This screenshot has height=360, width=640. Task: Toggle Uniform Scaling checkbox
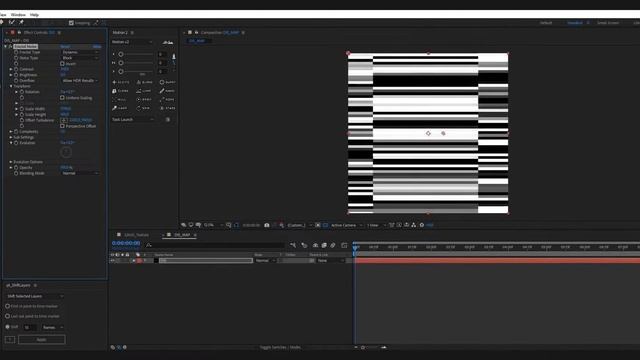coord(62,98)
